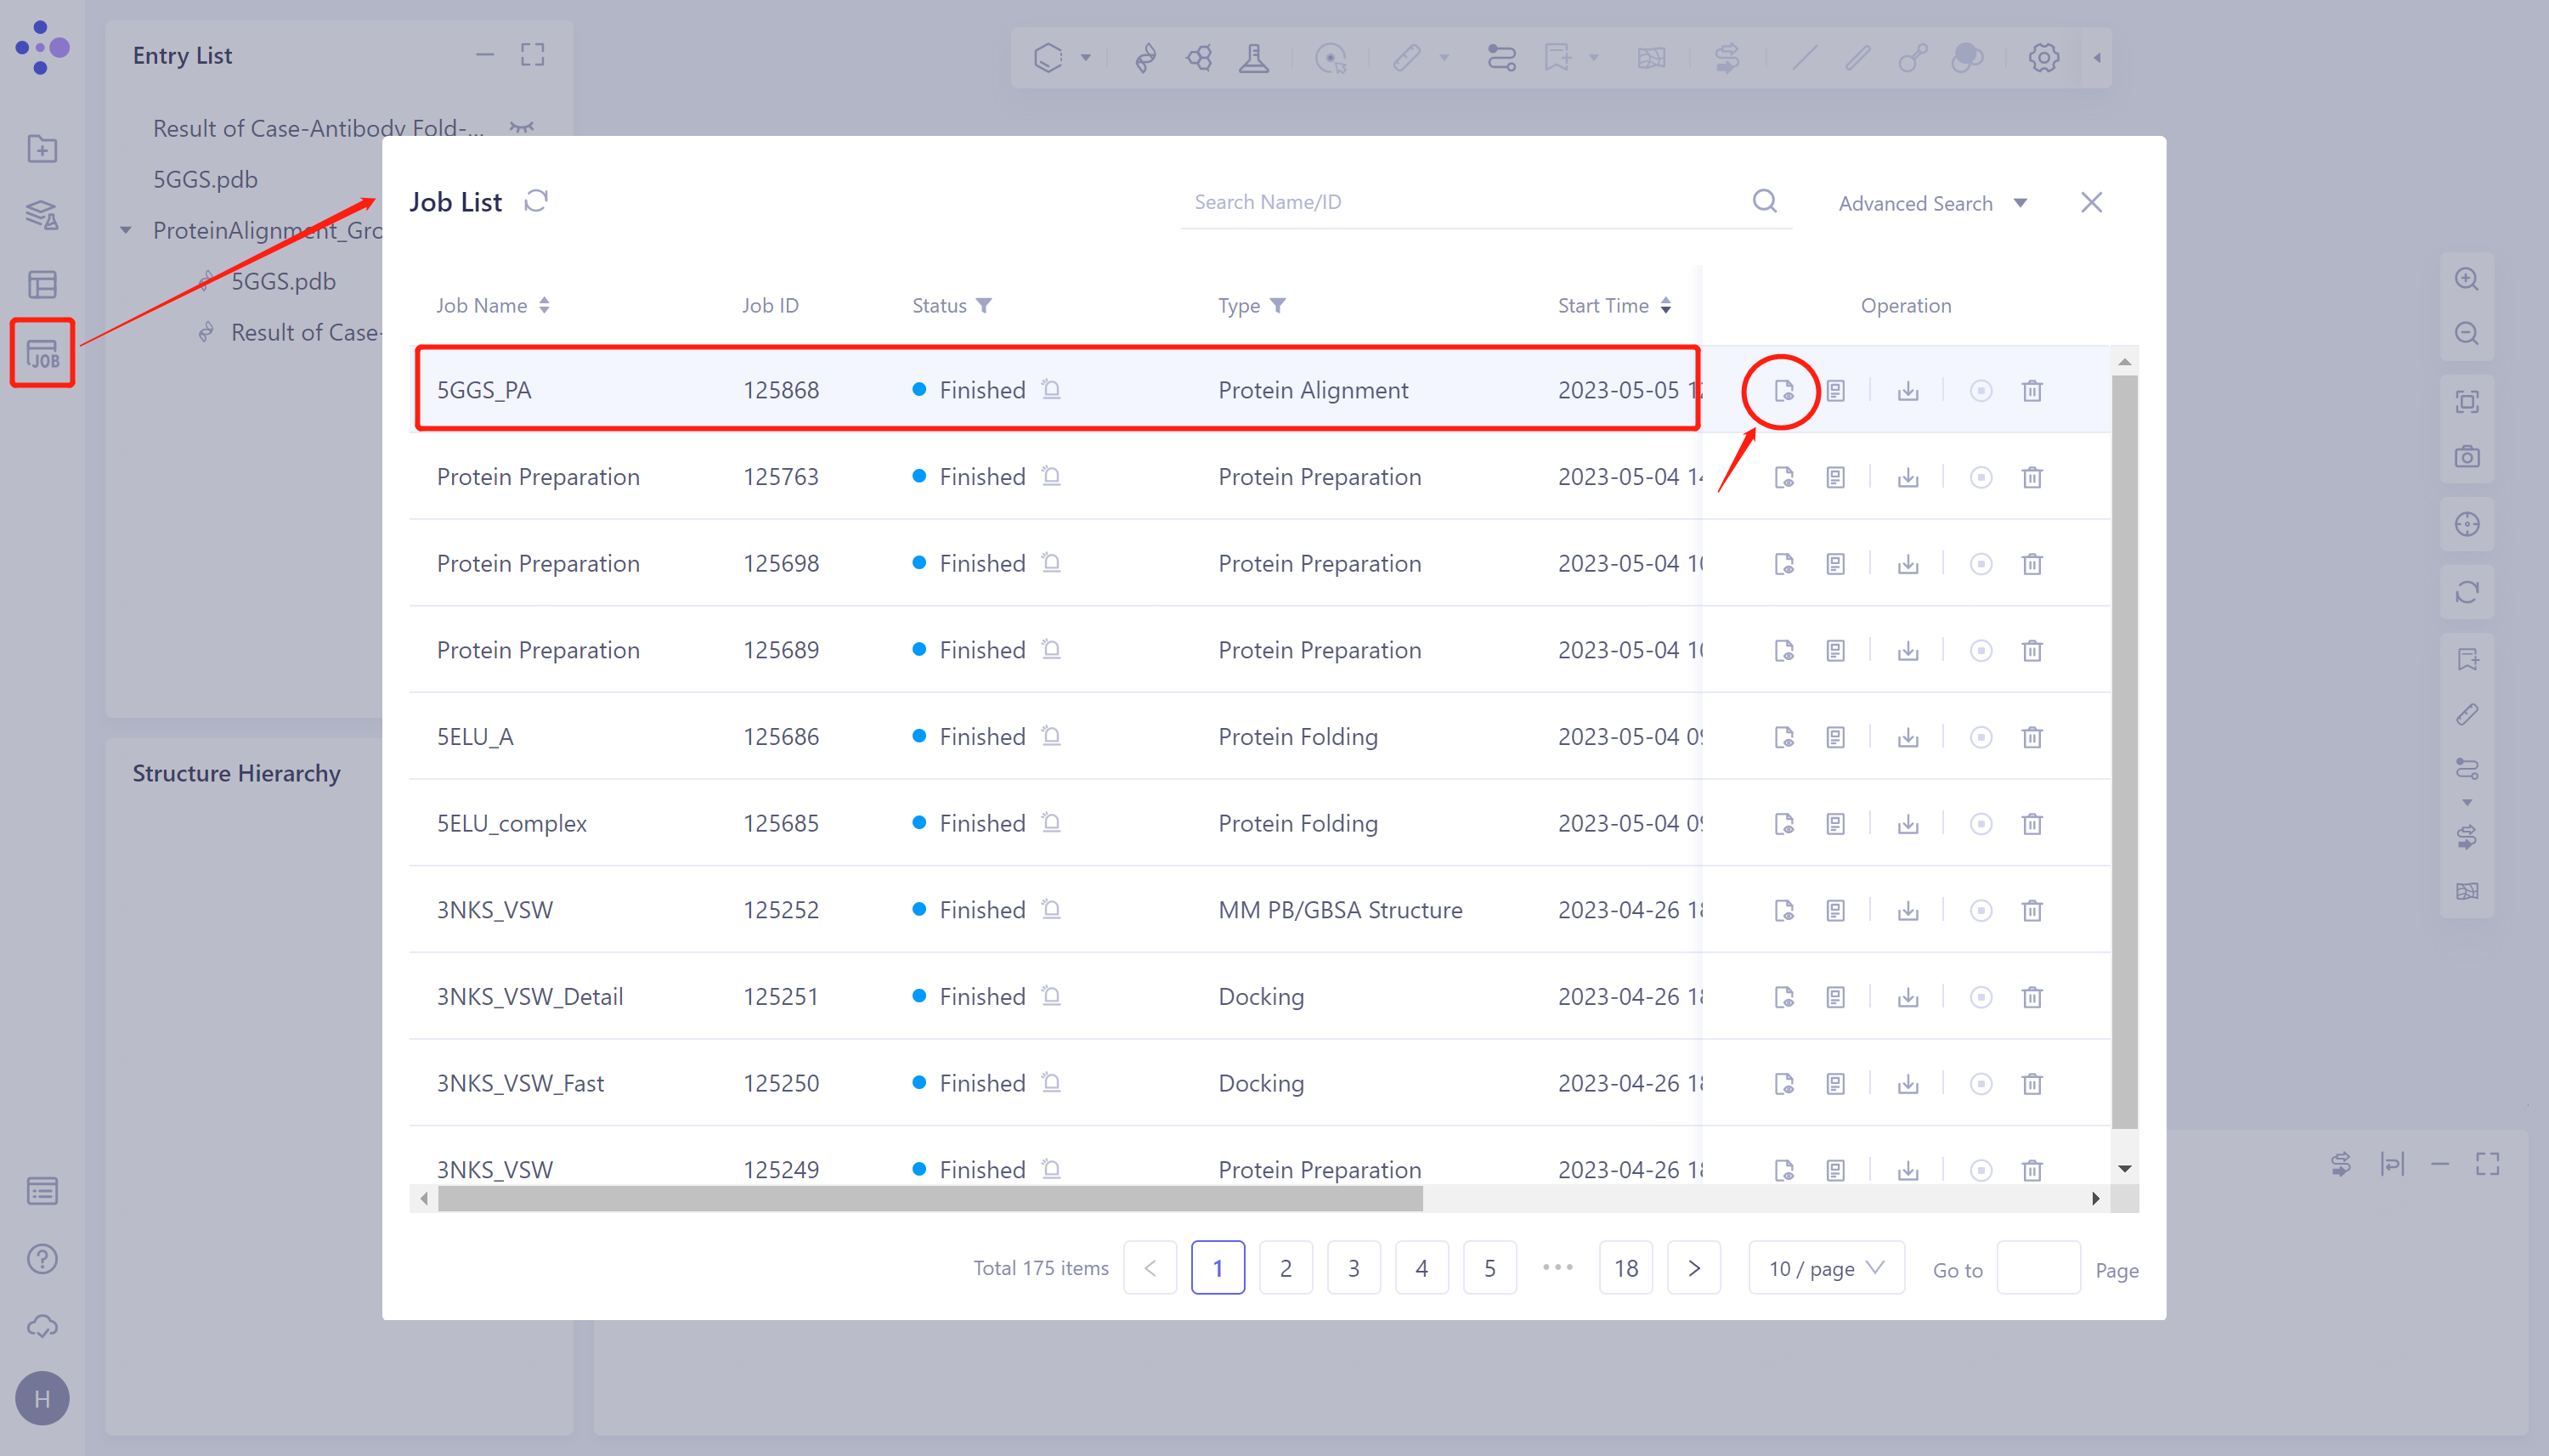Focus the Search Name/ID input field
Viewport: 2549px width, 1456px height.
pyautogui.click(x=1460, y=203)
